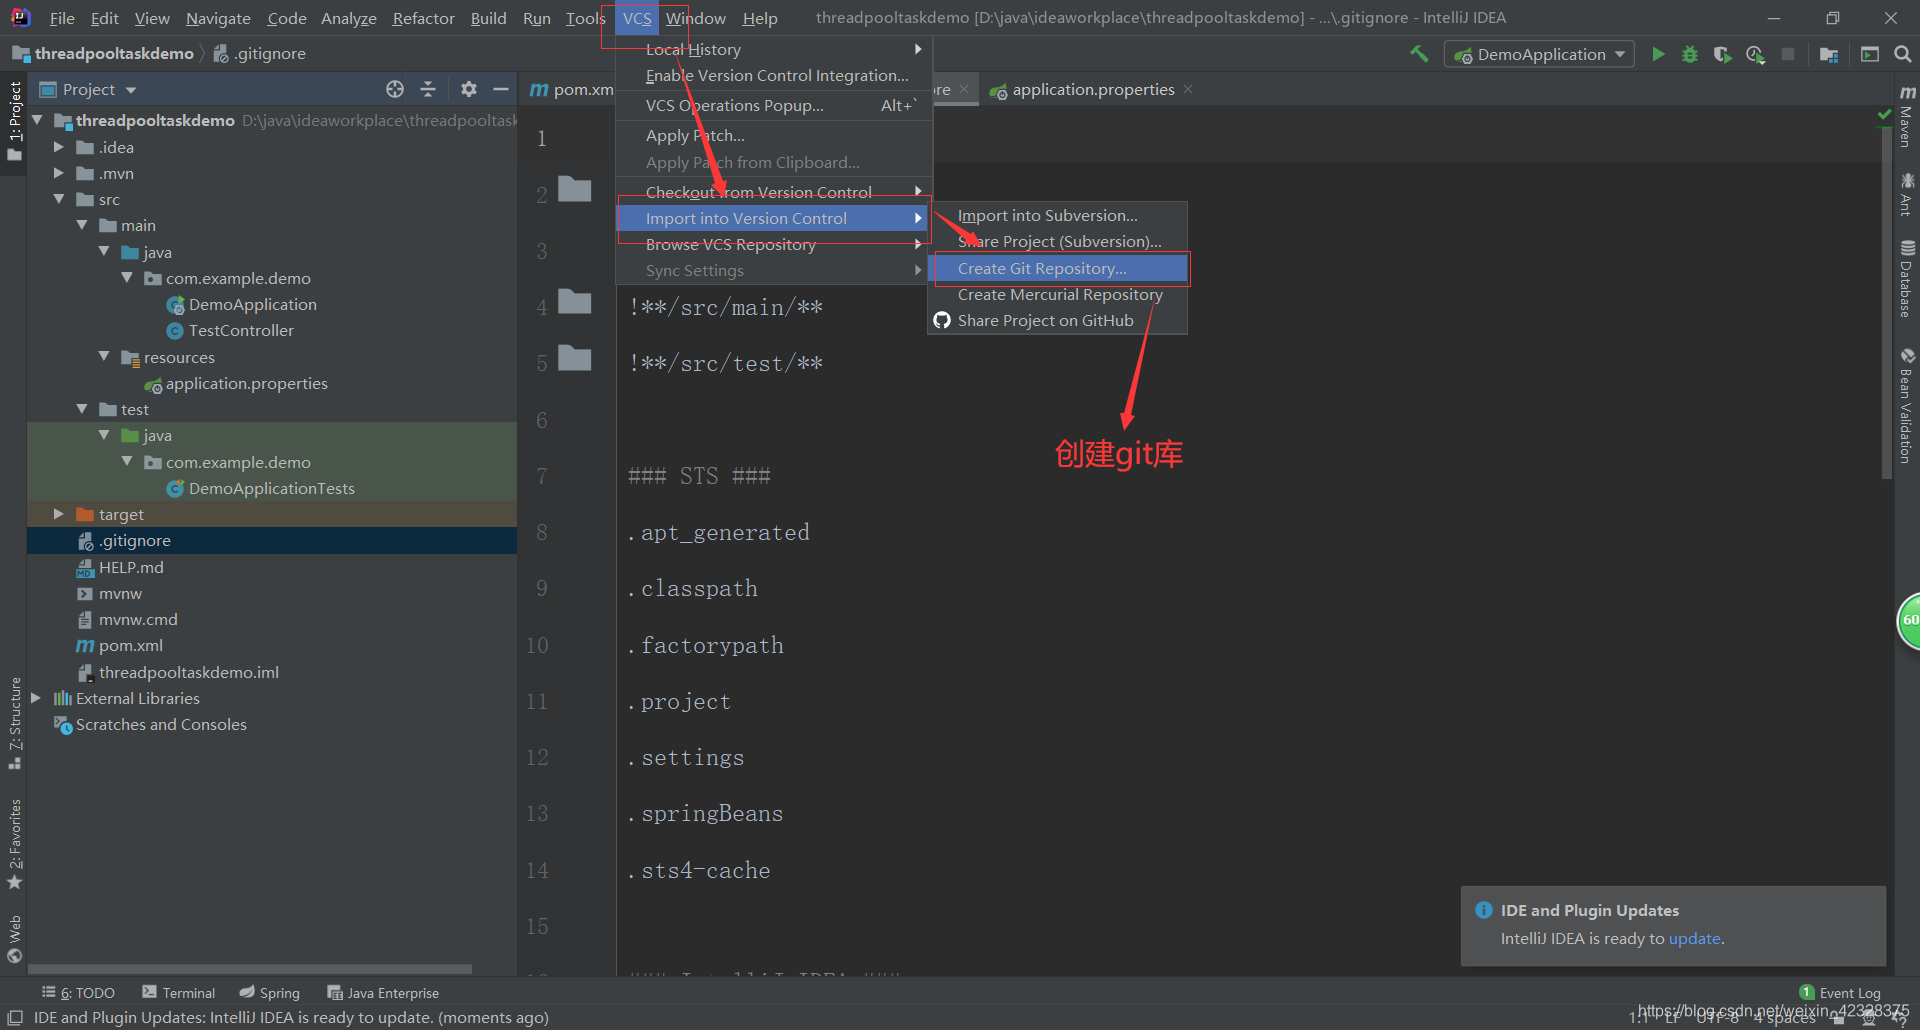
Task: Click fold marker on editor line 2
Action: pos(575,189)
